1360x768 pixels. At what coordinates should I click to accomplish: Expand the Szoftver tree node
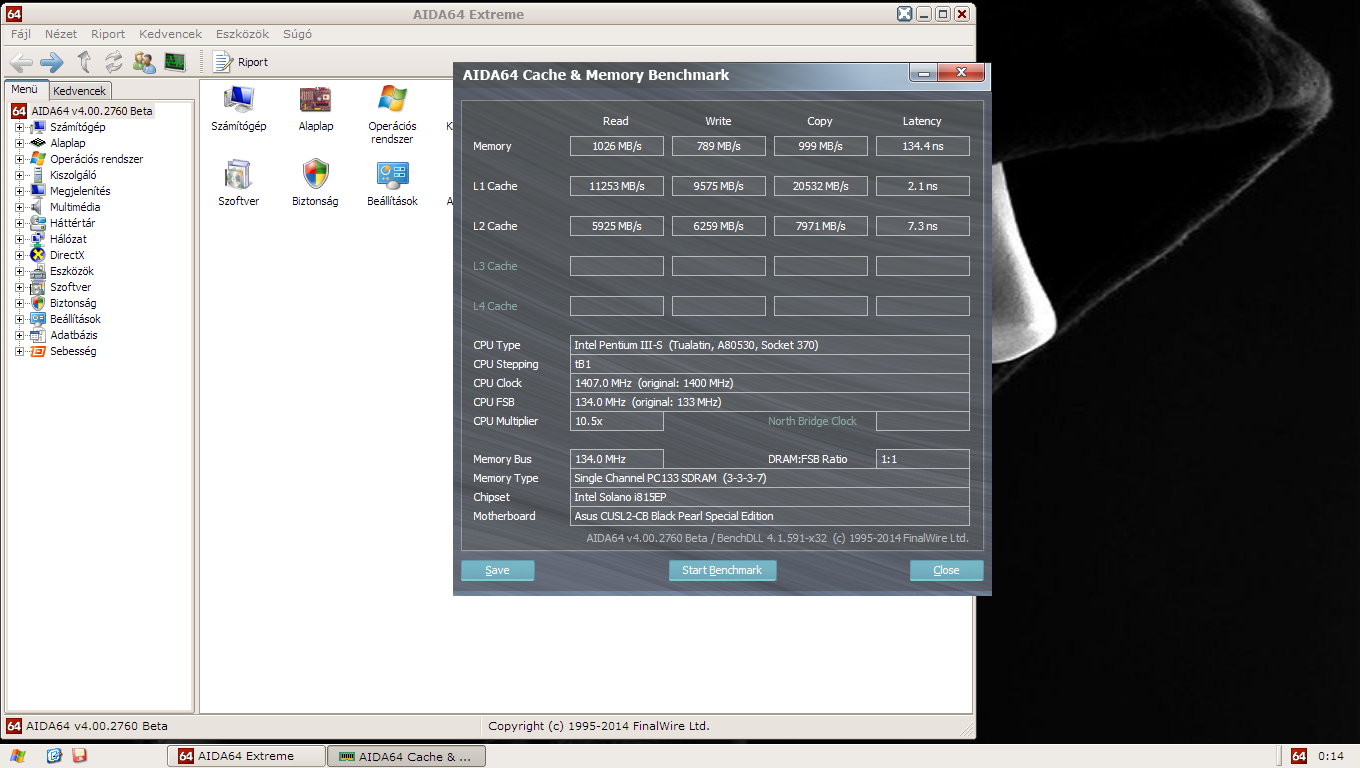[x=19, y=287]
